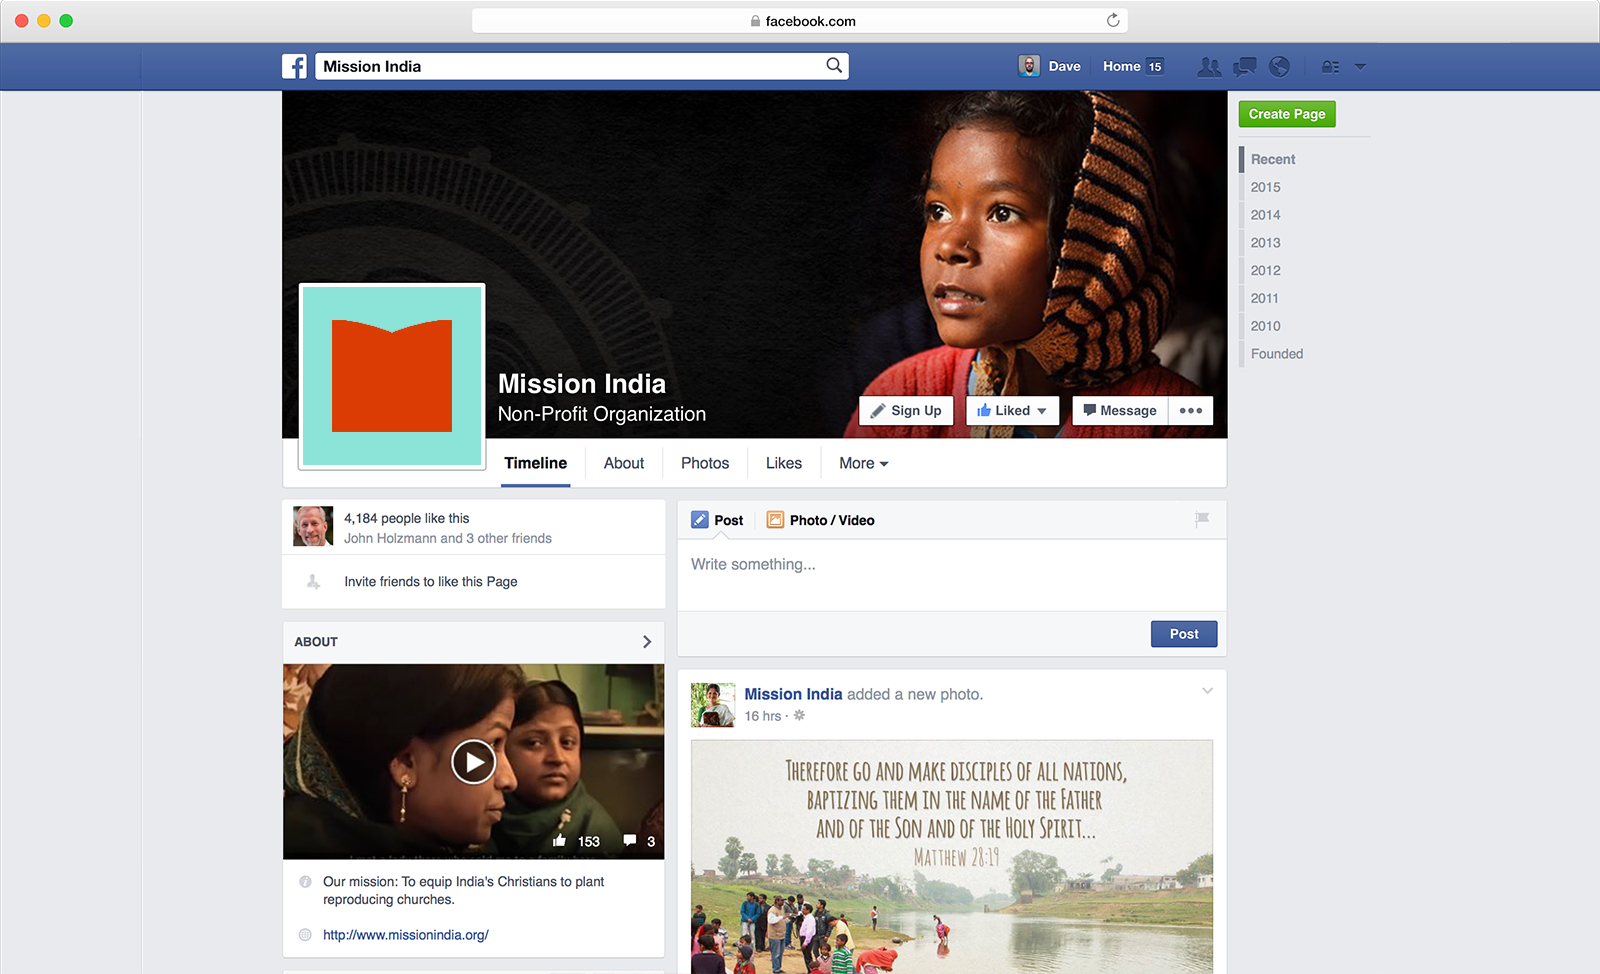1600x974 pixels.
Task: Open the Liked dropdown button
Action: pyautogui.click(x=1012, y=411)
